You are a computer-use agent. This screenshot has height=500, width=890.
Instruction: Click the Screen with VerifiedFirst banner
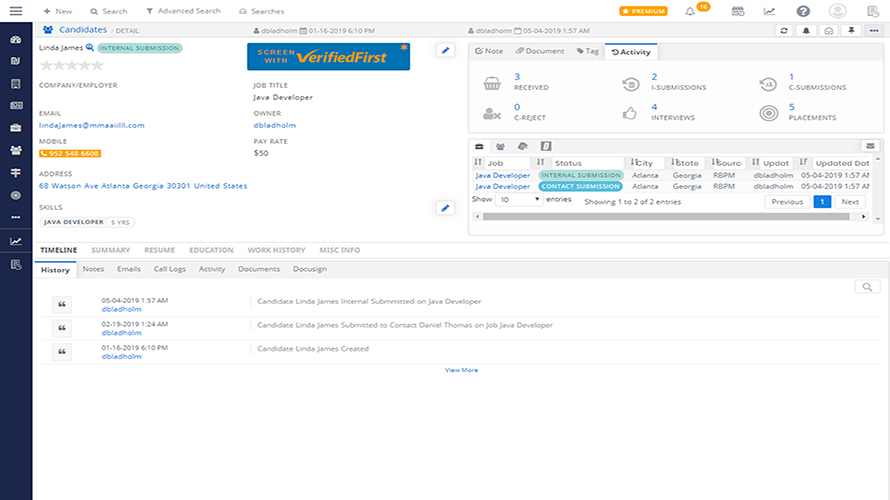(328, 57)
